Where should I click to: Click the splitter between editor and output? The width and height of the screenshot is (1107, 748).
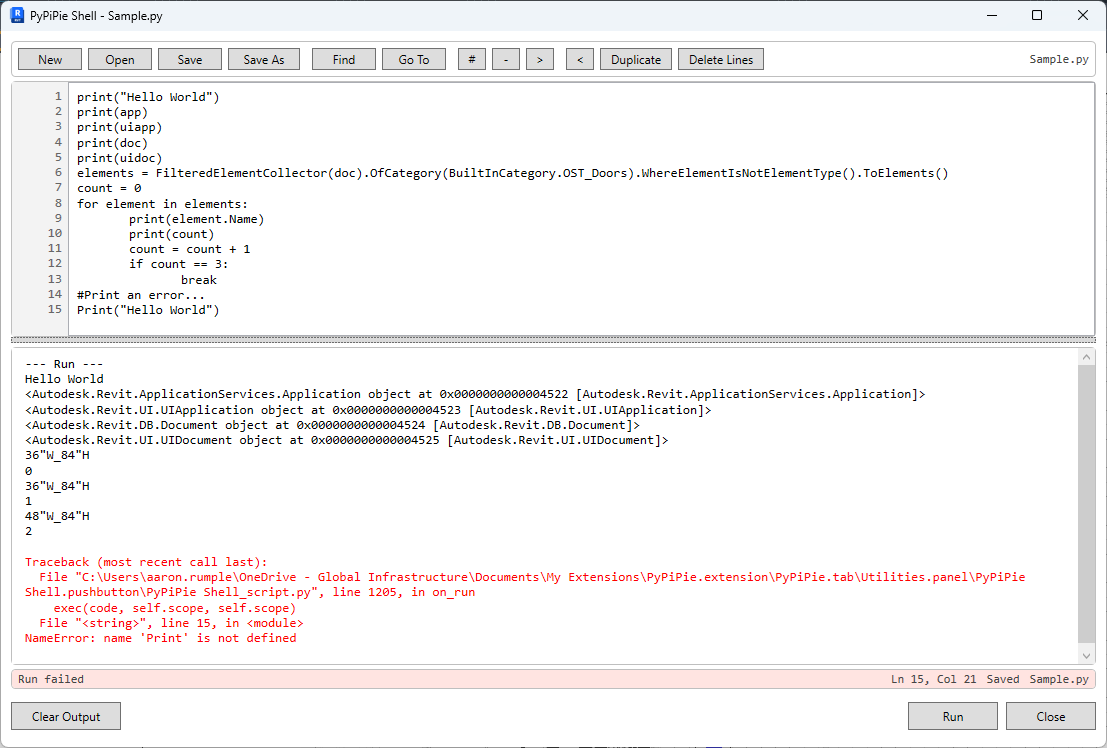coord(553,340)
